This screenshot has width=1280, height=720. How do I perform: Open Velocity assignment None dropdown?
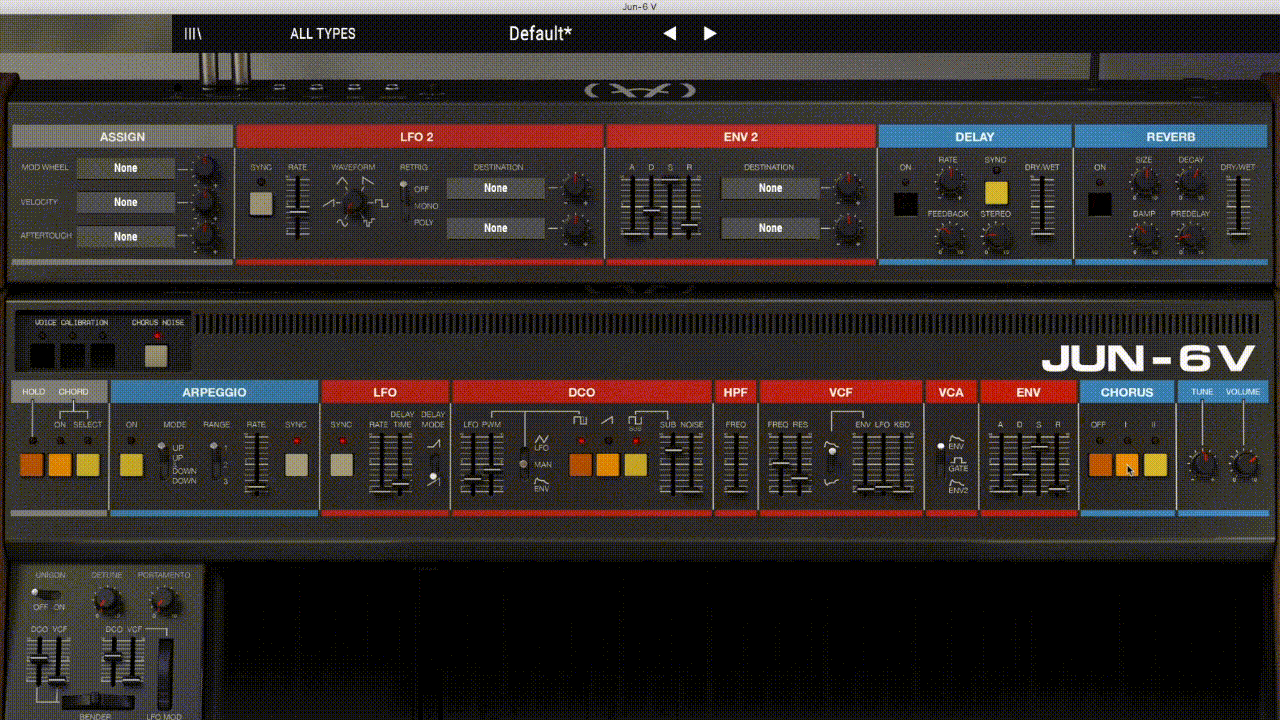(126, 202)
